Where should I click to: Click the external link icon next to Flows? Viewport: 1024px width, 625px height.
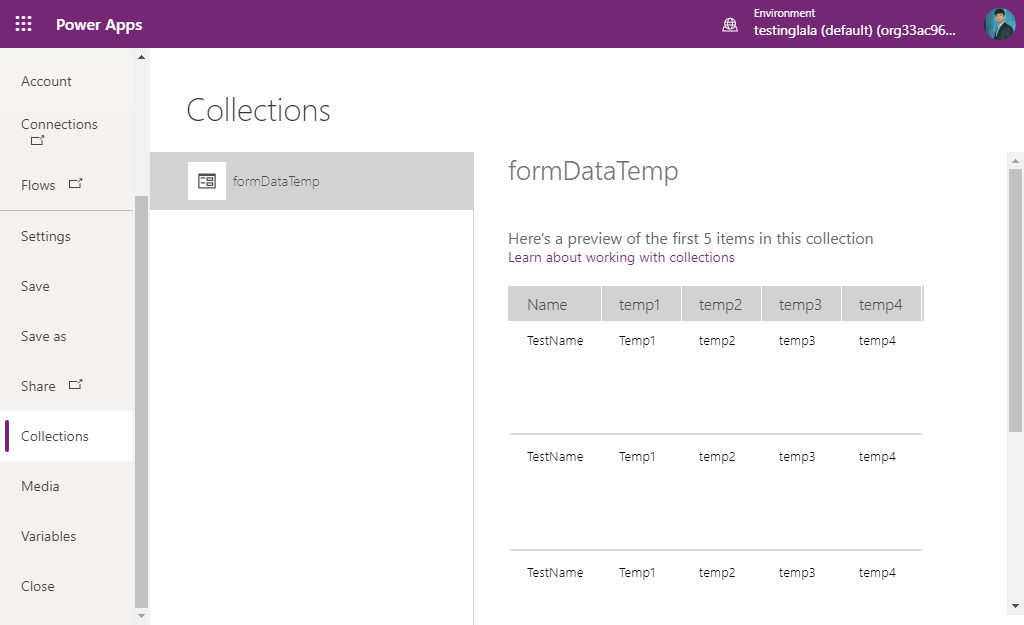pos(76,184)
